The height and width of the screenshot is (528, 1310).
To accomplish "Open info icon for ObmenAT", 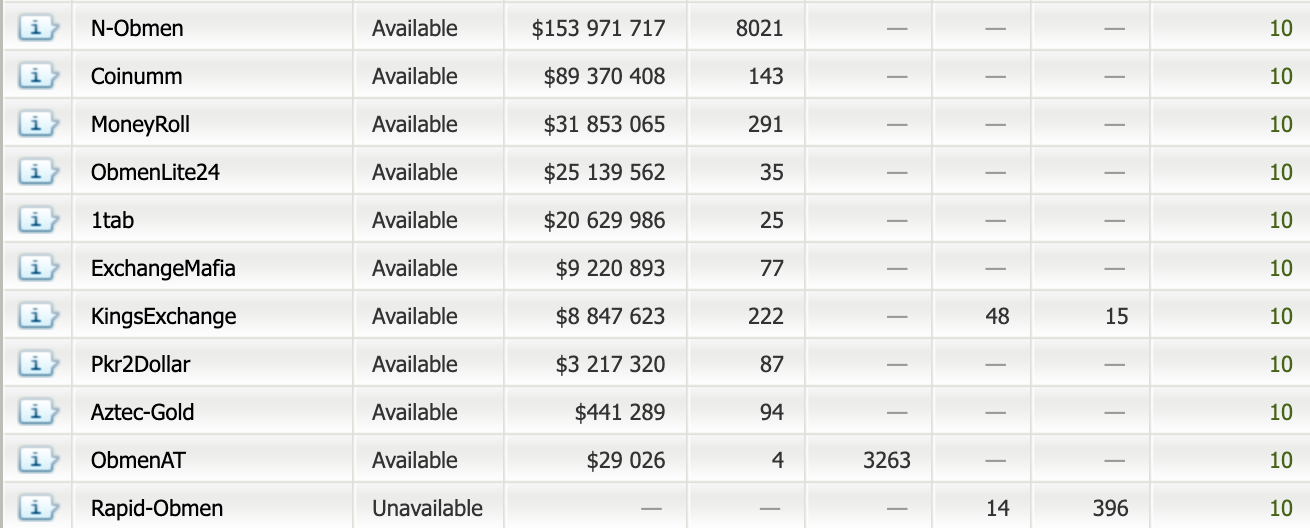I will [35, 460].
